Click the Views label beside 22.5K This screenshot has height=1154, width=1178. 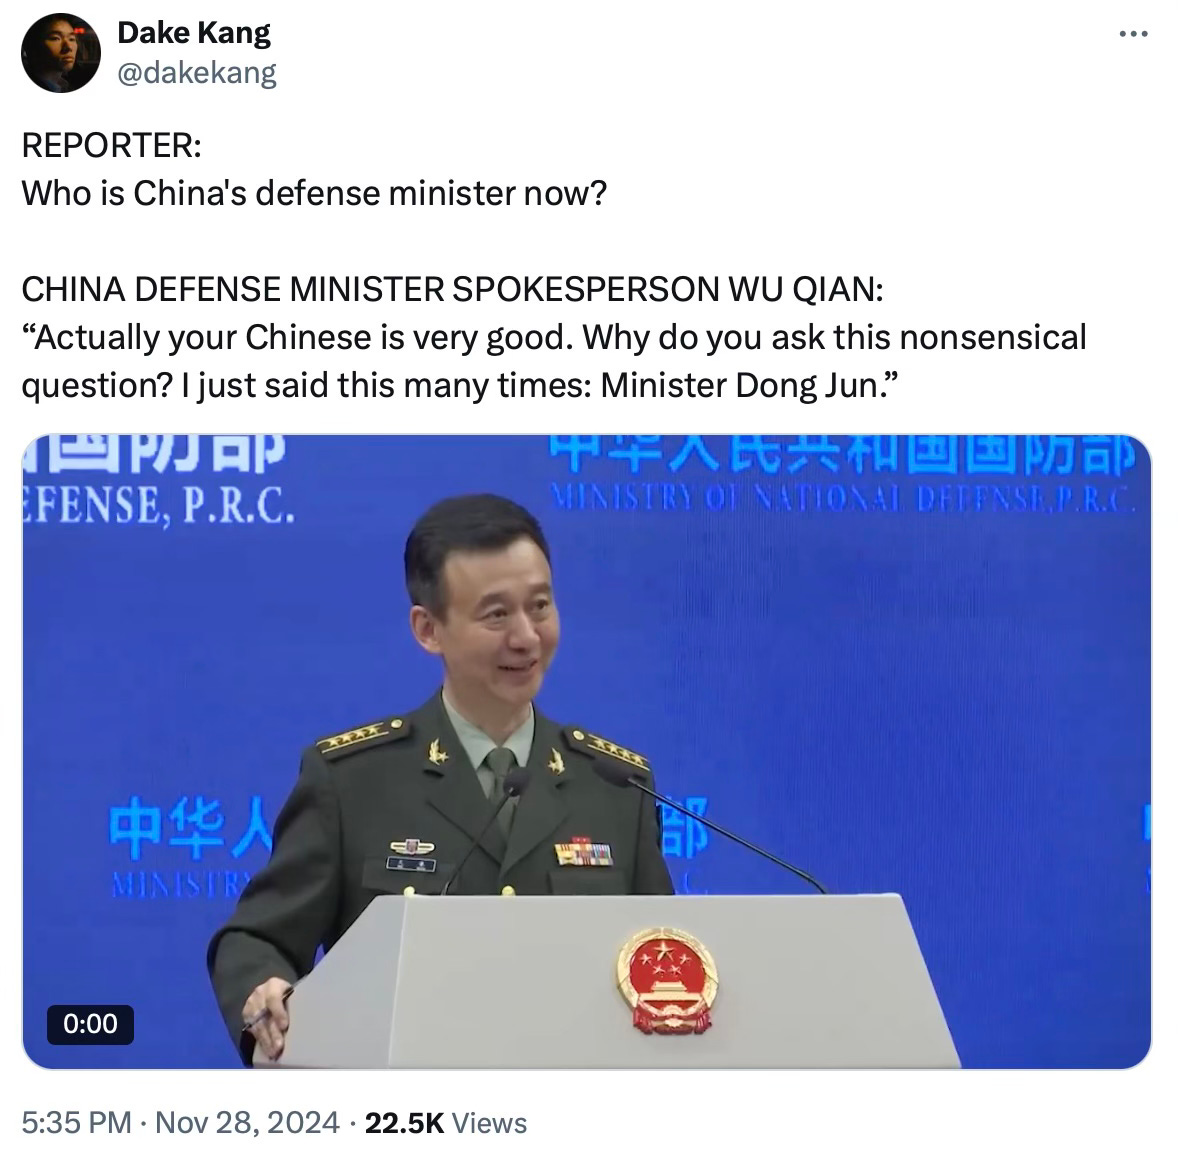pos(489,1122)
